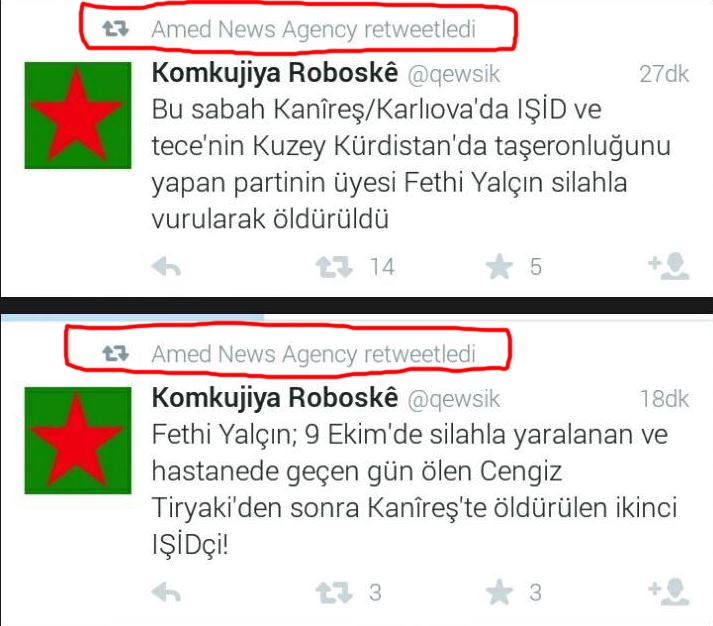Open the 27dk timestamp of first tweet
Screen dimensions: 713x626
664,74
